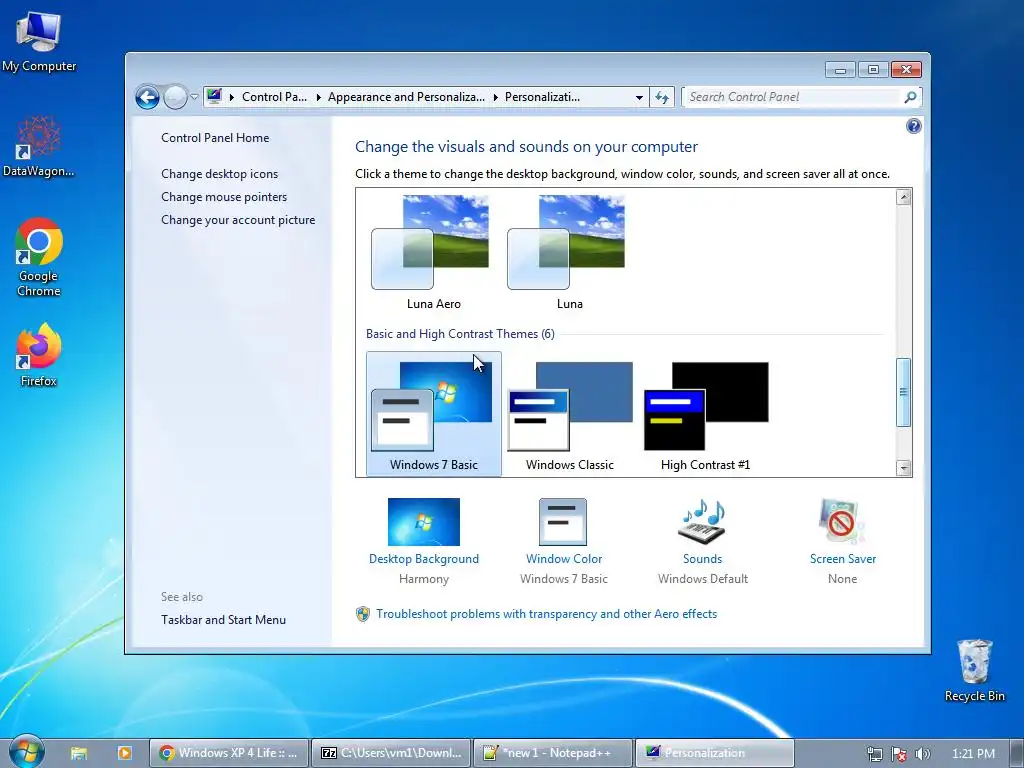Open Troubleshoot problems with transparency link

[546, 614]
